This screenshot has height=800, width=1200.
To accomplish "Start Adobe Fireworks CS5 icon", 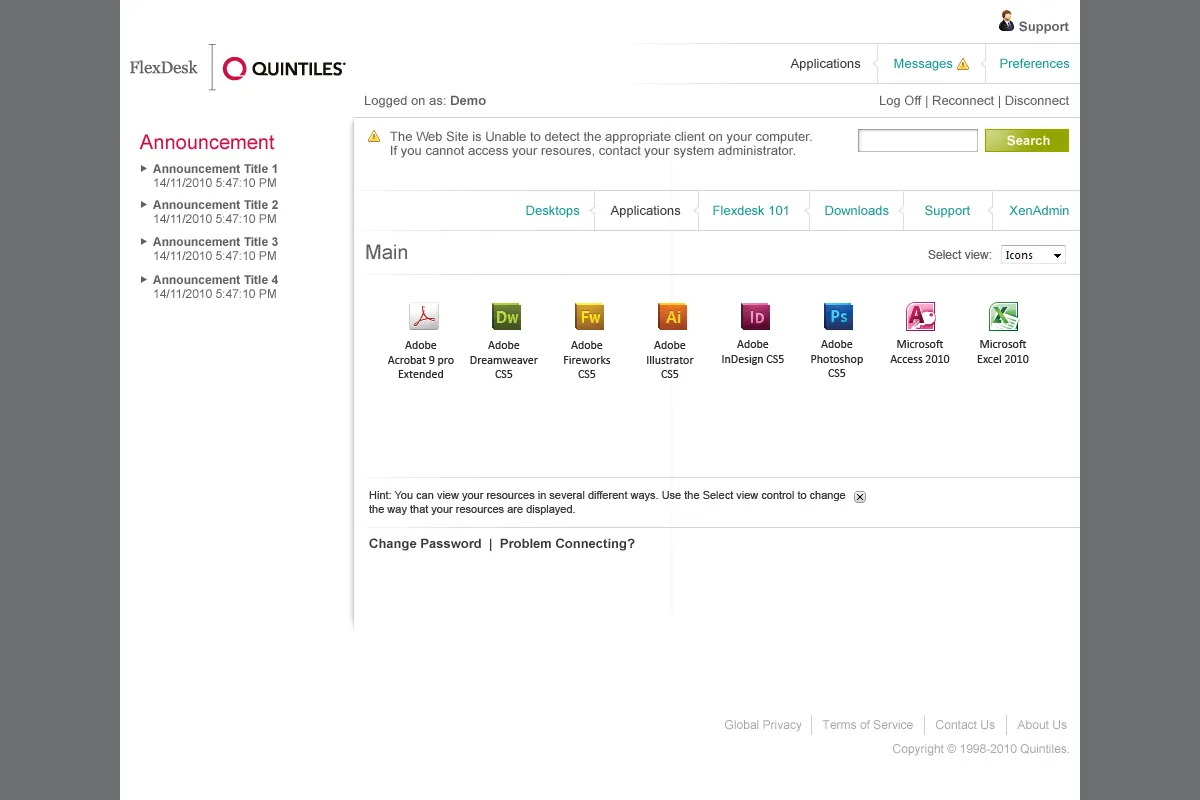I will 590,317.
